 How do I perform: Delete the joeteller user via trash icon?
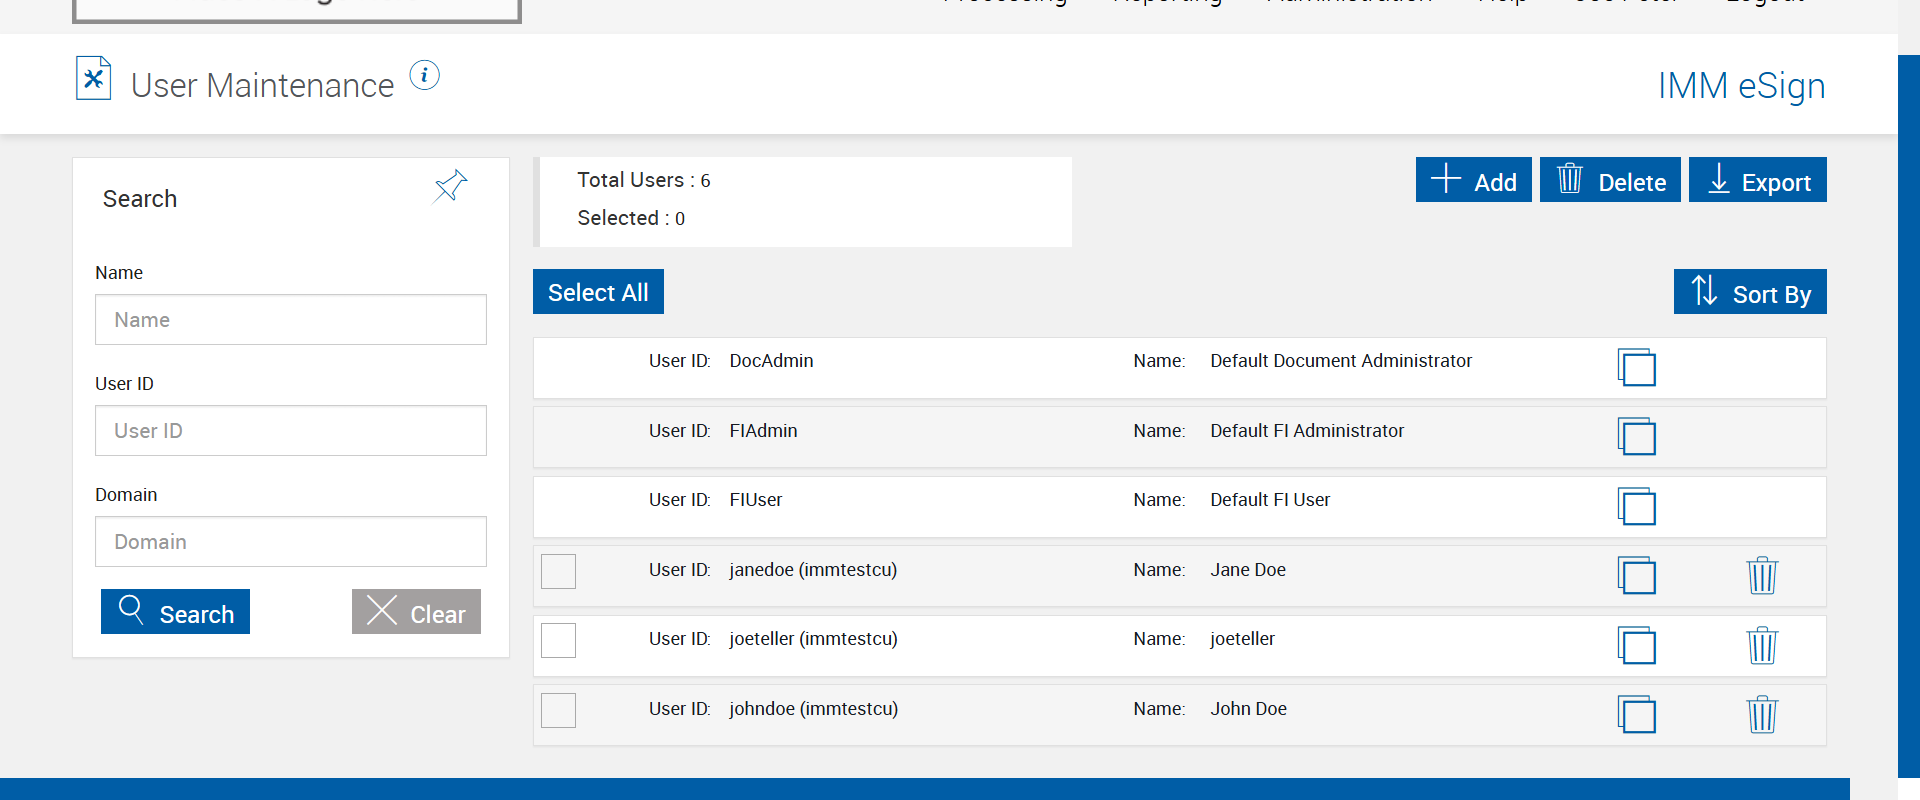click(1762, 645)
